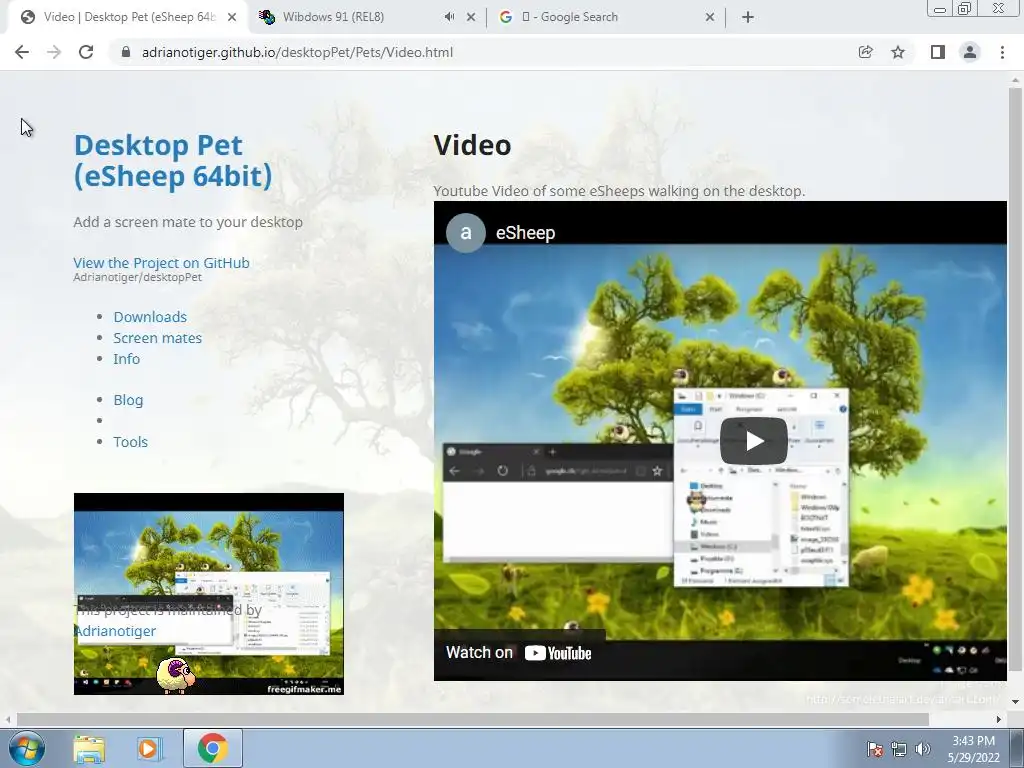The height and width of the screenshot is (768, 1024).
Task: Open the browser side panel
Action: (x=937, y=52)
